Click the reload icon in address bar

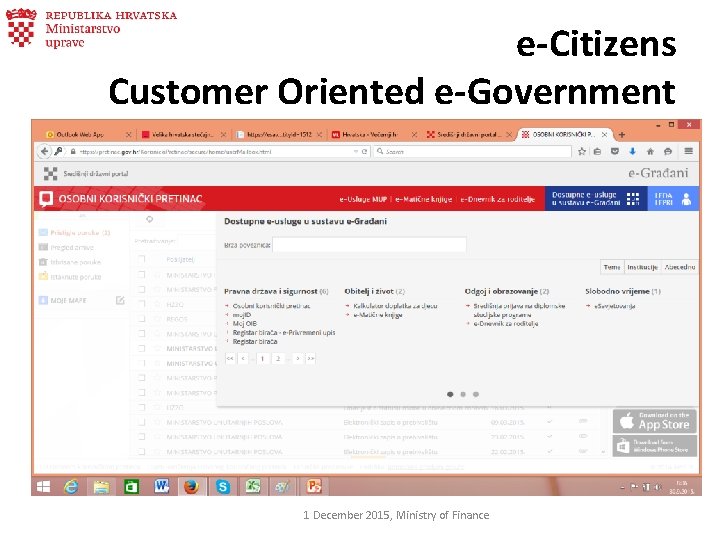click(x=365, y=151)
